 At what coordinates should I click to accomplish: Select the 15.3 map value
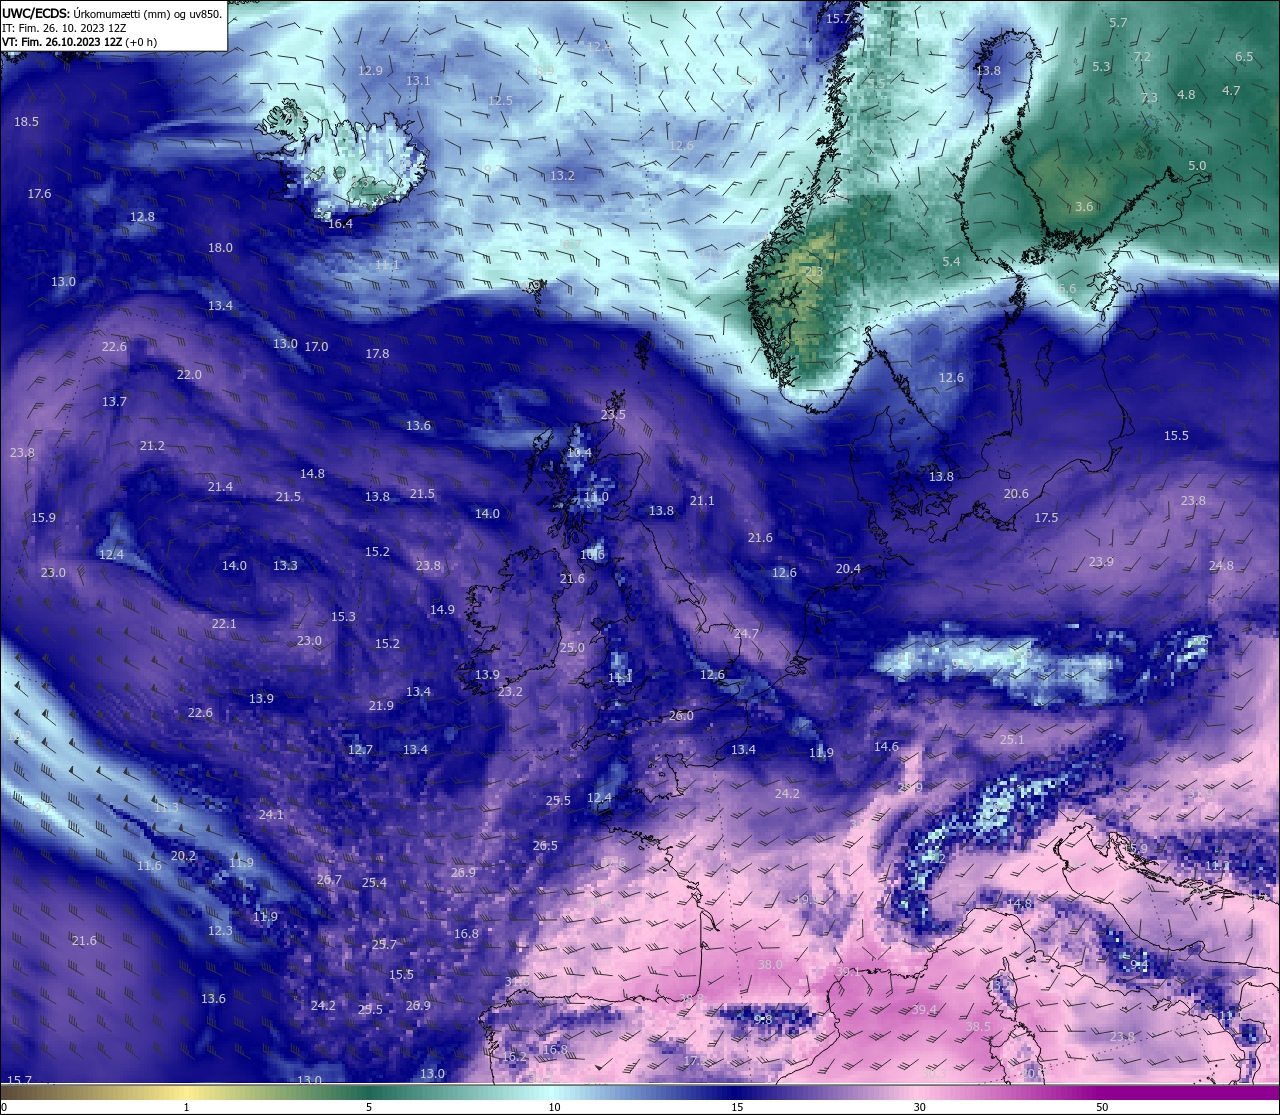pos(343,617)
